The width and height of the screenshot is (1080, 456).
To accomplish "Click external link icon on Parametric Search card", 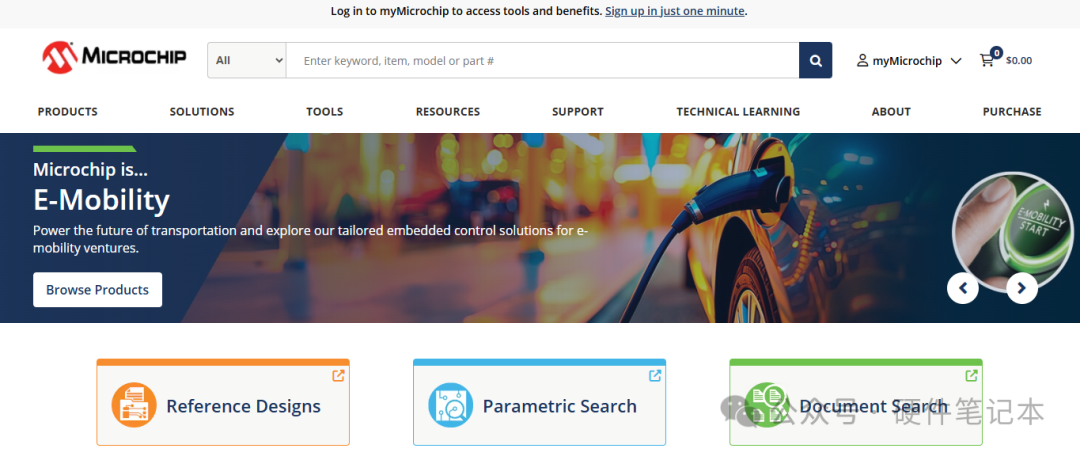I will point(655,376).
